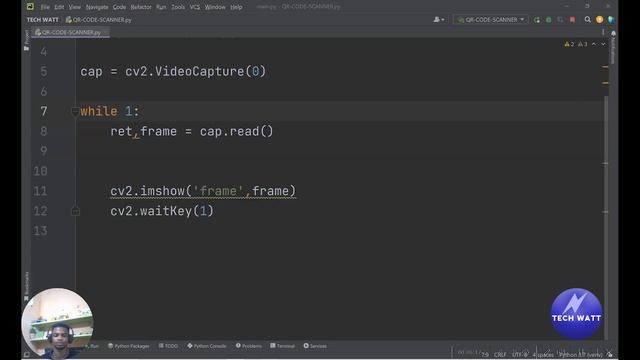Toggle the read-only lock icon in status bar
Screen dimensions: 640x360
(609, 355)
